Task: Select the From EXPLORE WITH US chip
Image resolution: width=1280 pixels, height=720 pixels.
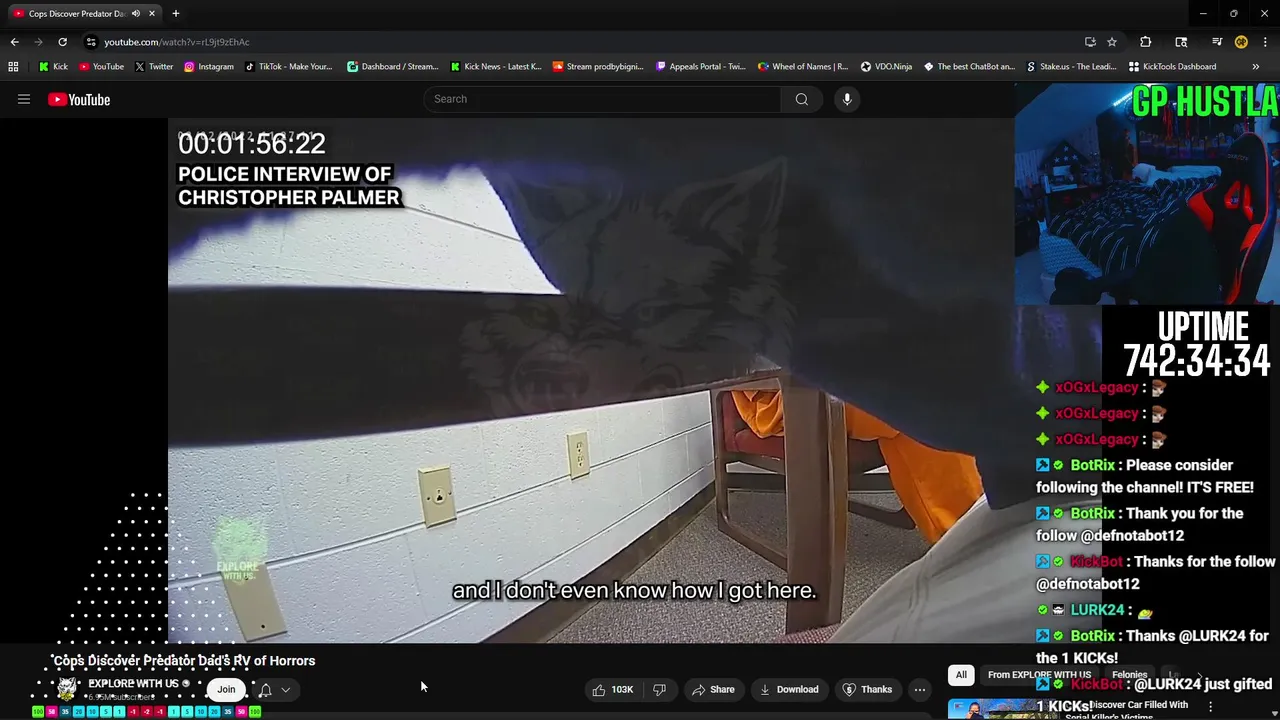Action: coord(1039,675)
